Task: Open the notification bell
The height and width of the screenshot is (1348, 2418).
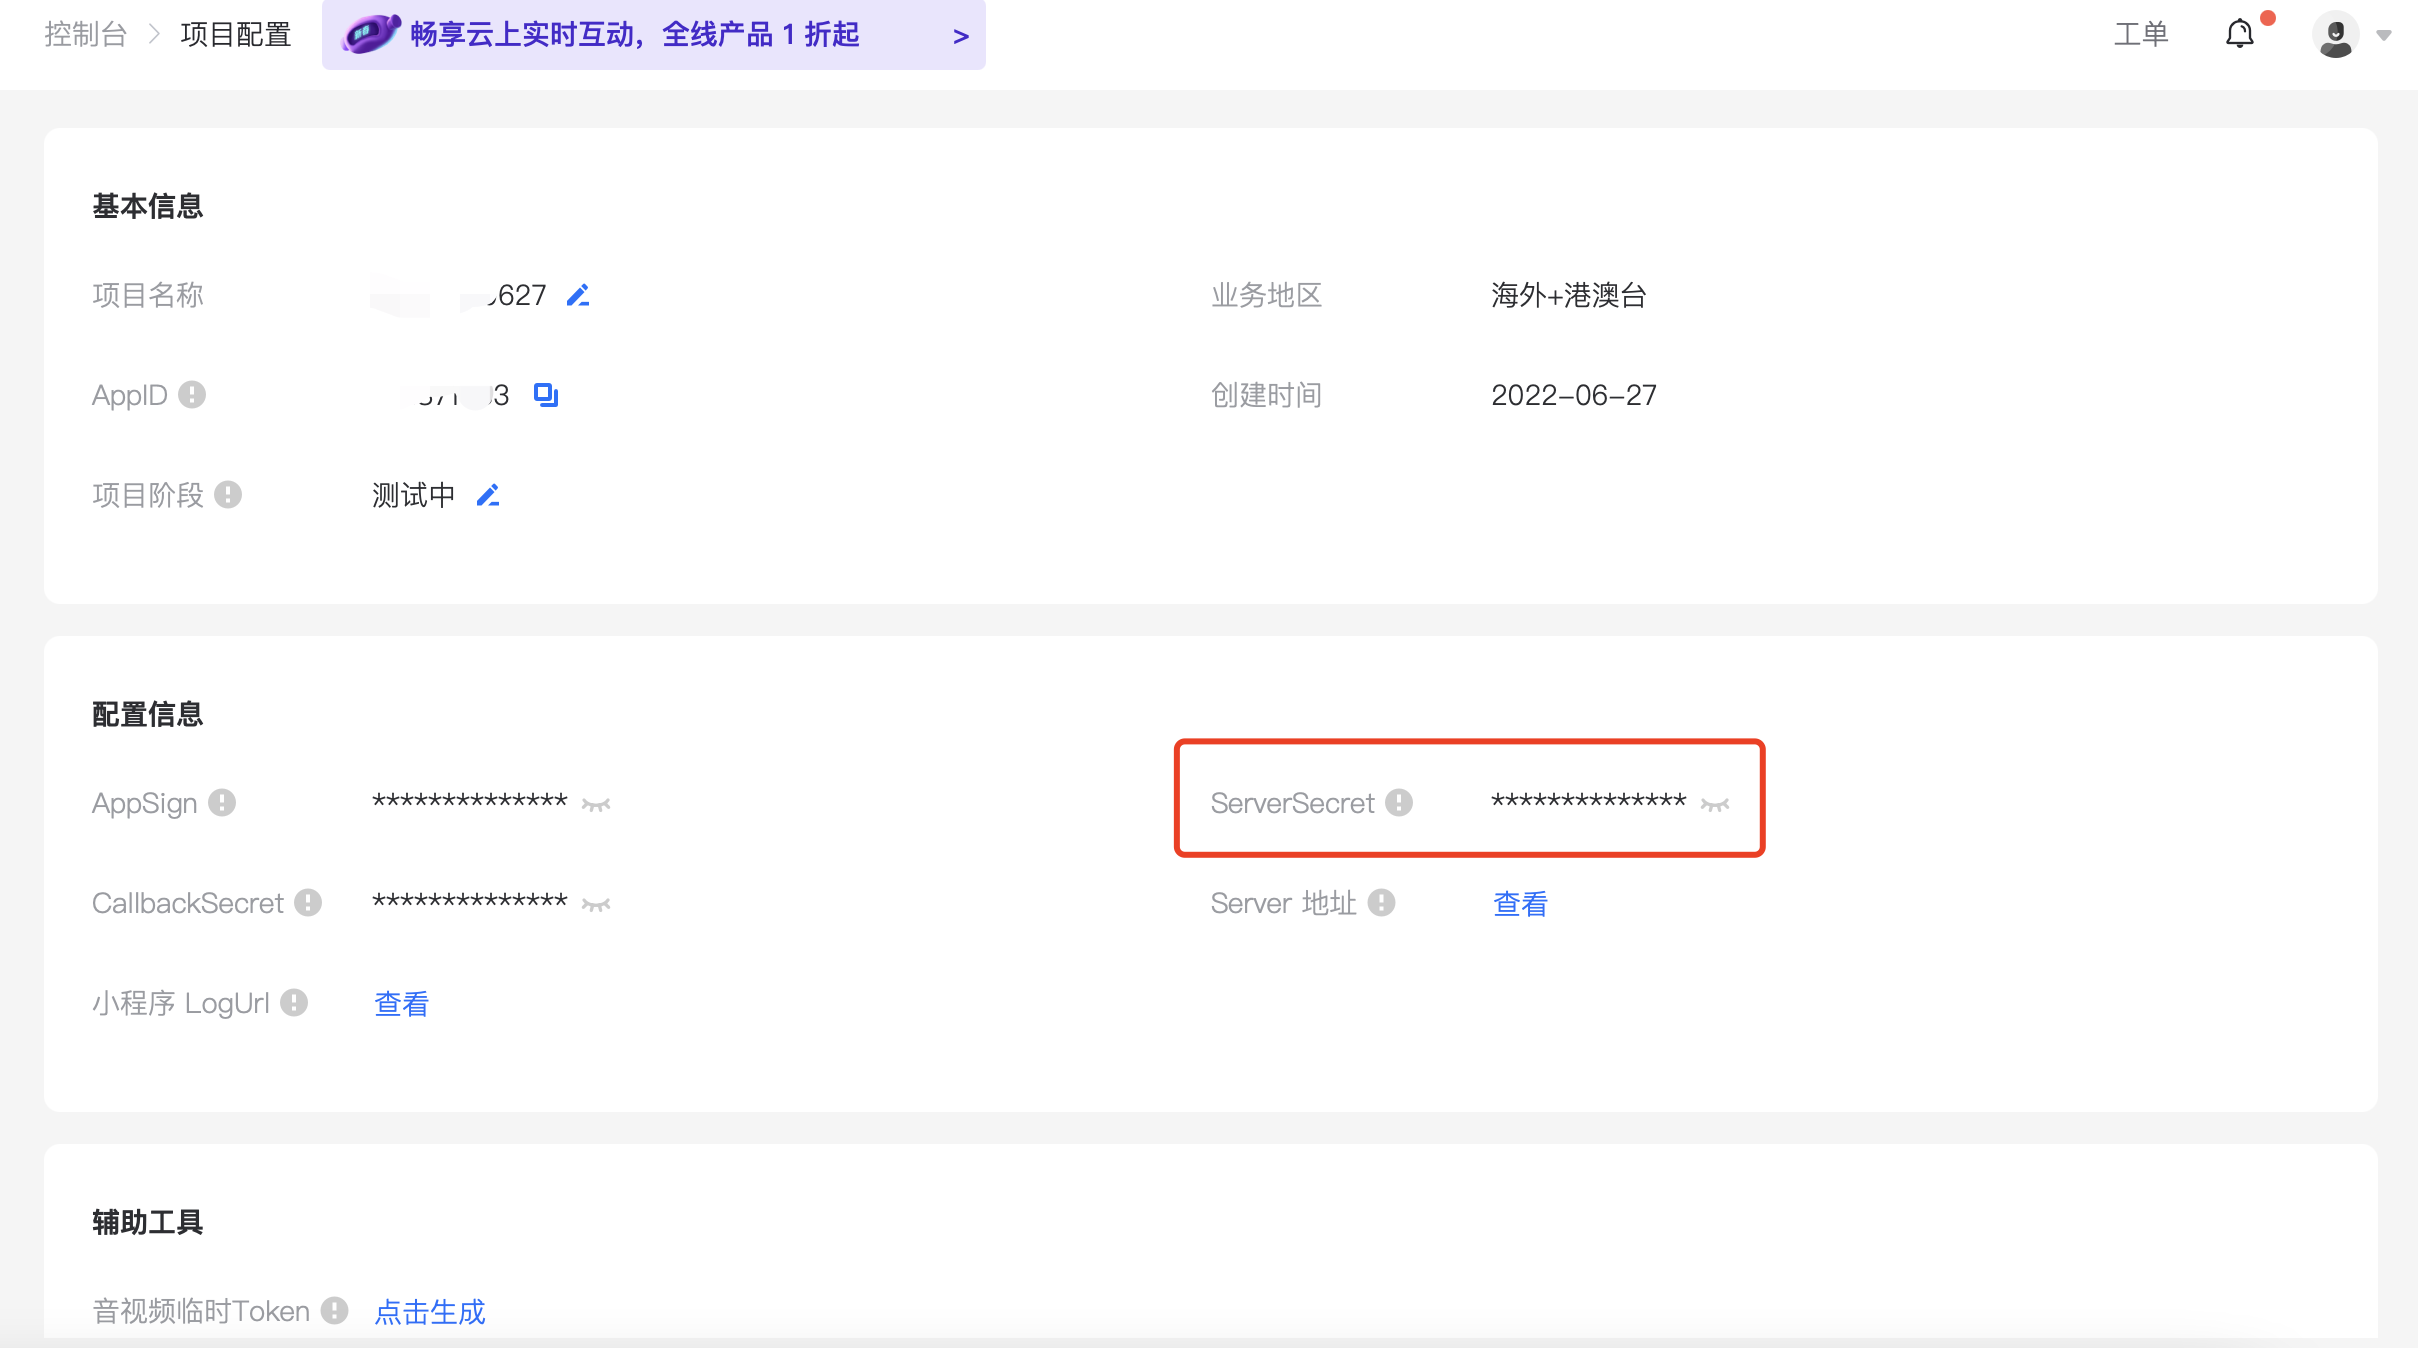Action: (x=2240, y=34)
